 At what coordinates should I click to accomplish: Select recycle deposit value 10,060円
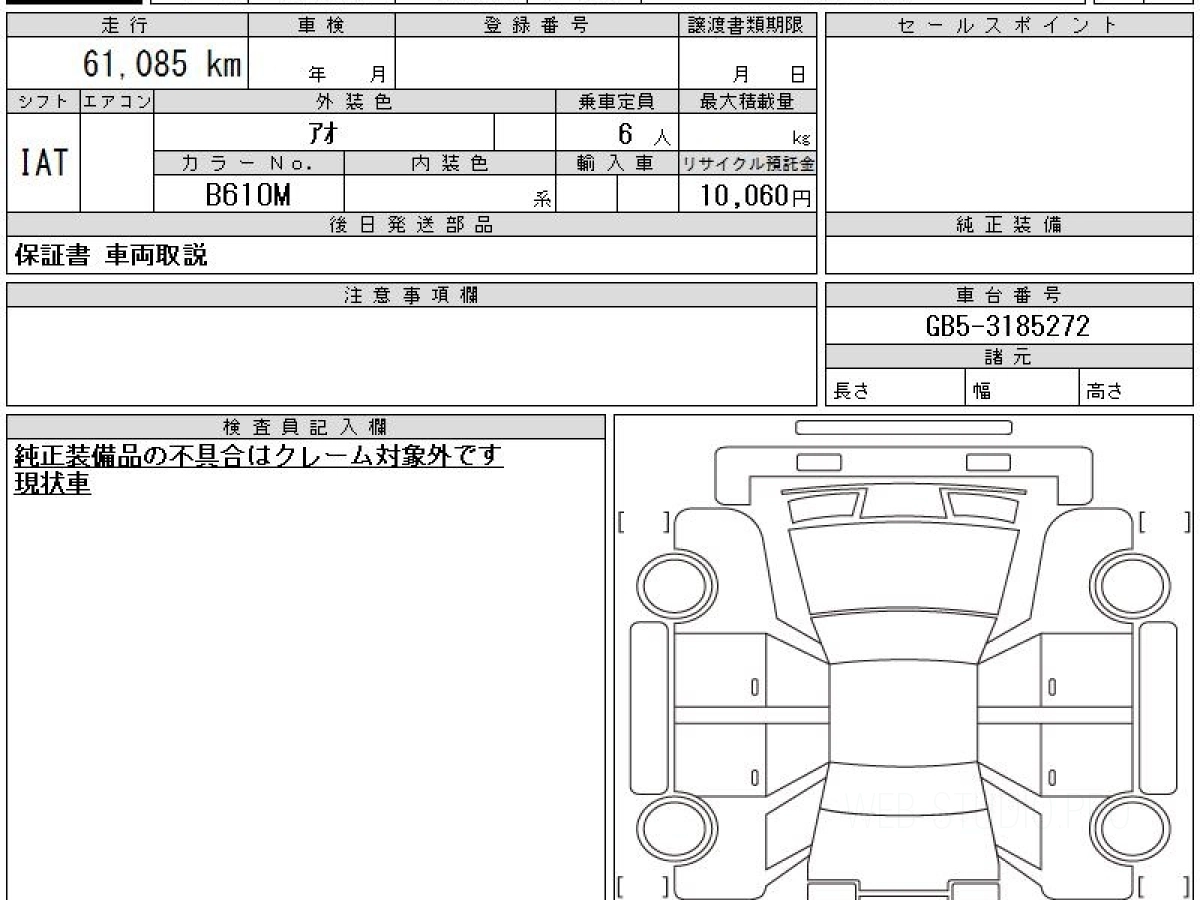point(755,195)
